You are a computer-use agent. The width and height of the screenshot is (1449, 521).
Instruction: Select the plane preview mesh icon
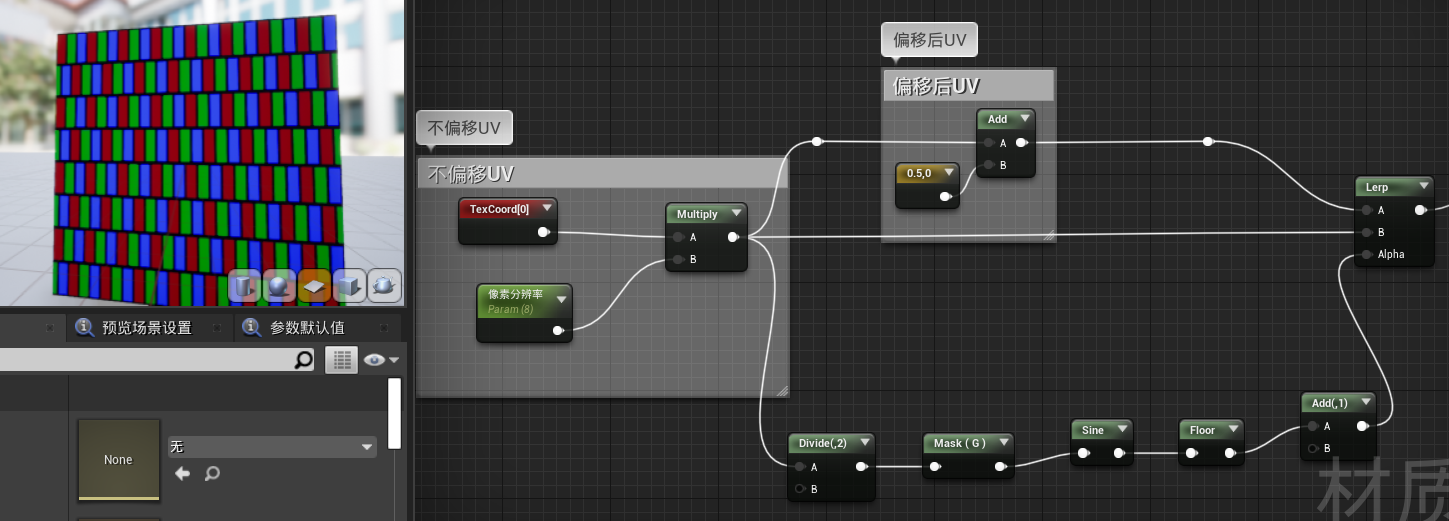(315, 286)
